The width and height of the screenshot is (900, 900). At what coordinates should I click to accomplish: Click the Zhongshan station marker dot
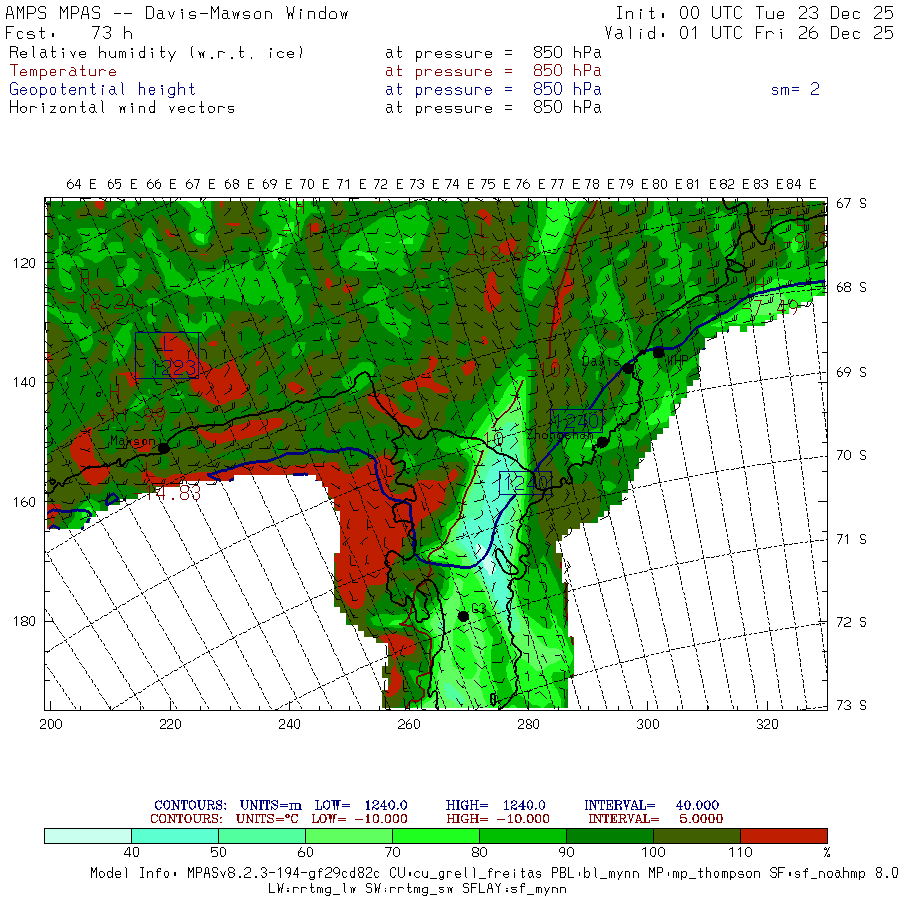(x=602, y=442)
